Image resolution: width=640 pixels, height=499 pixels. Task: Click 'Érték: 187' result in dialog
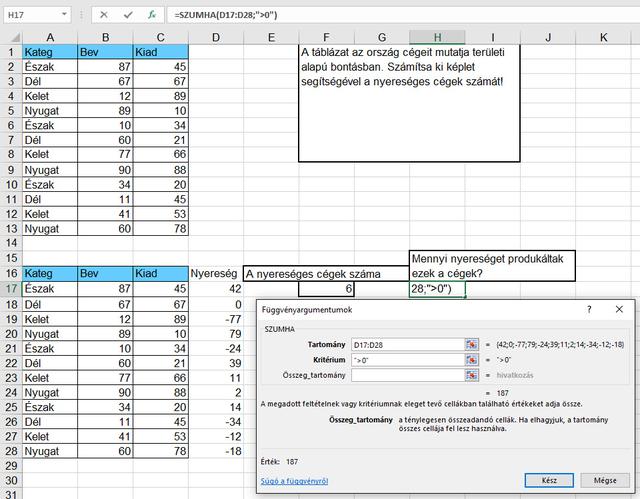[279, 462]
